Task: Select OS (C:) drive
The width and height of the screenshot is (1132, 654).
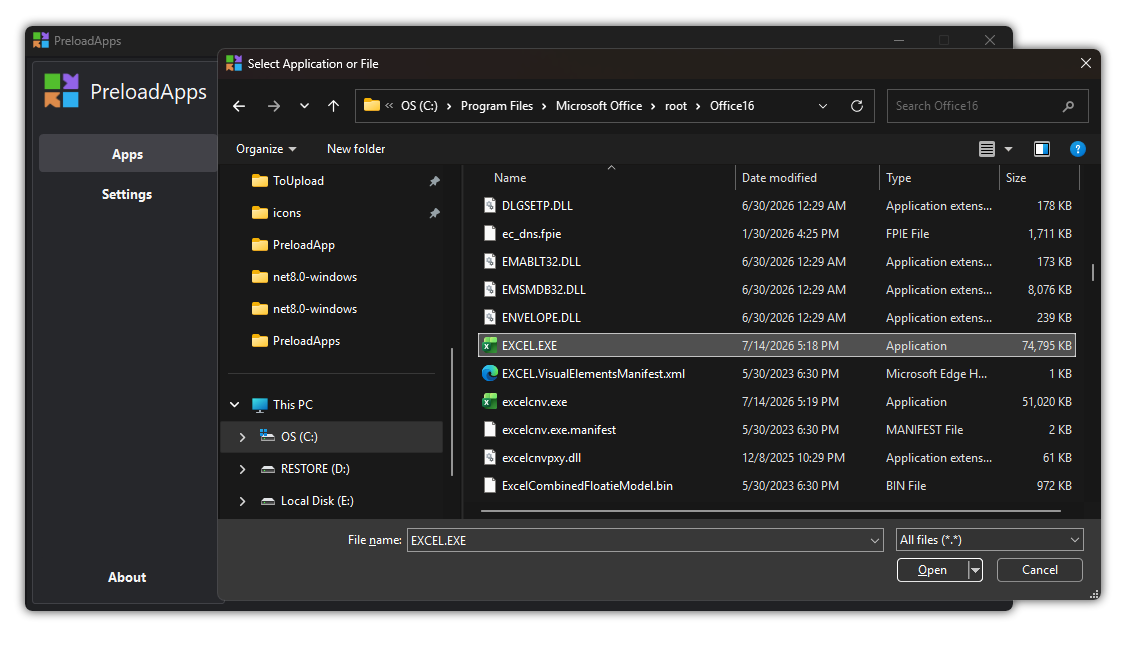Action: click(x=299, y=437)
